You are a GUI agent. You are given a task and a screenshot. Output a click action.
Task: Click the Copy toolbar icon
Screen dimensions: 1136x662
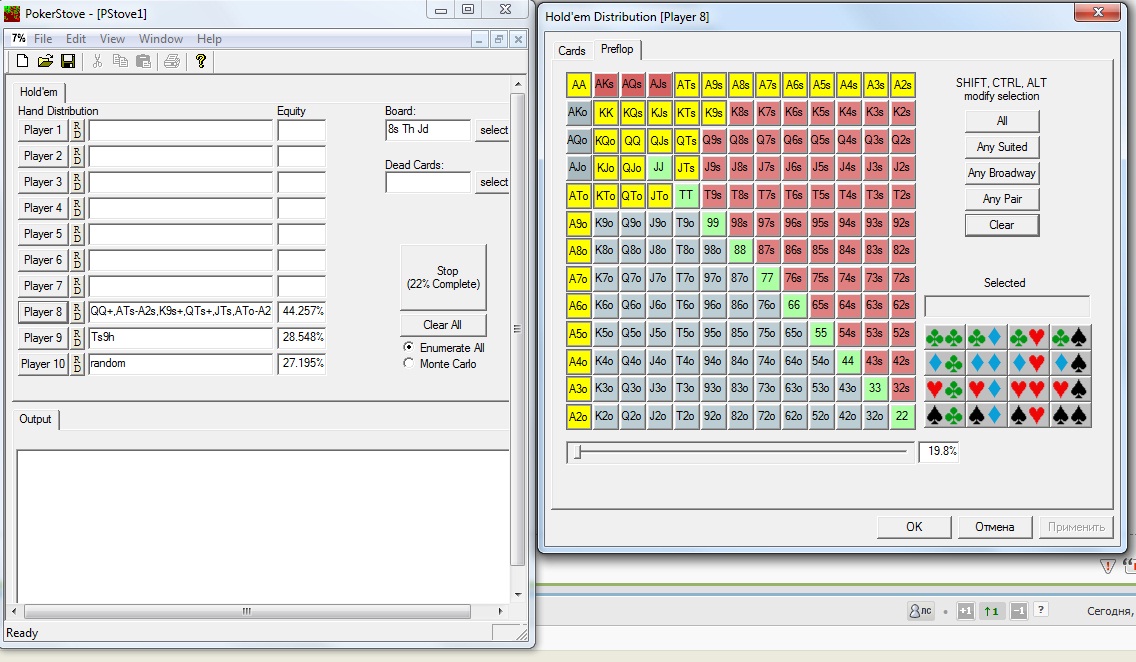pos(120,62)
